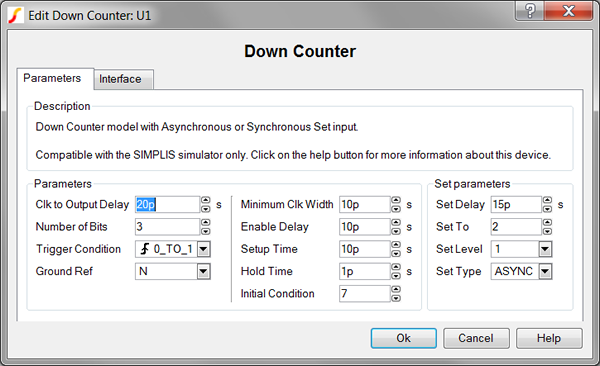Increase the Initial Condition spinner

pos(396,289)
